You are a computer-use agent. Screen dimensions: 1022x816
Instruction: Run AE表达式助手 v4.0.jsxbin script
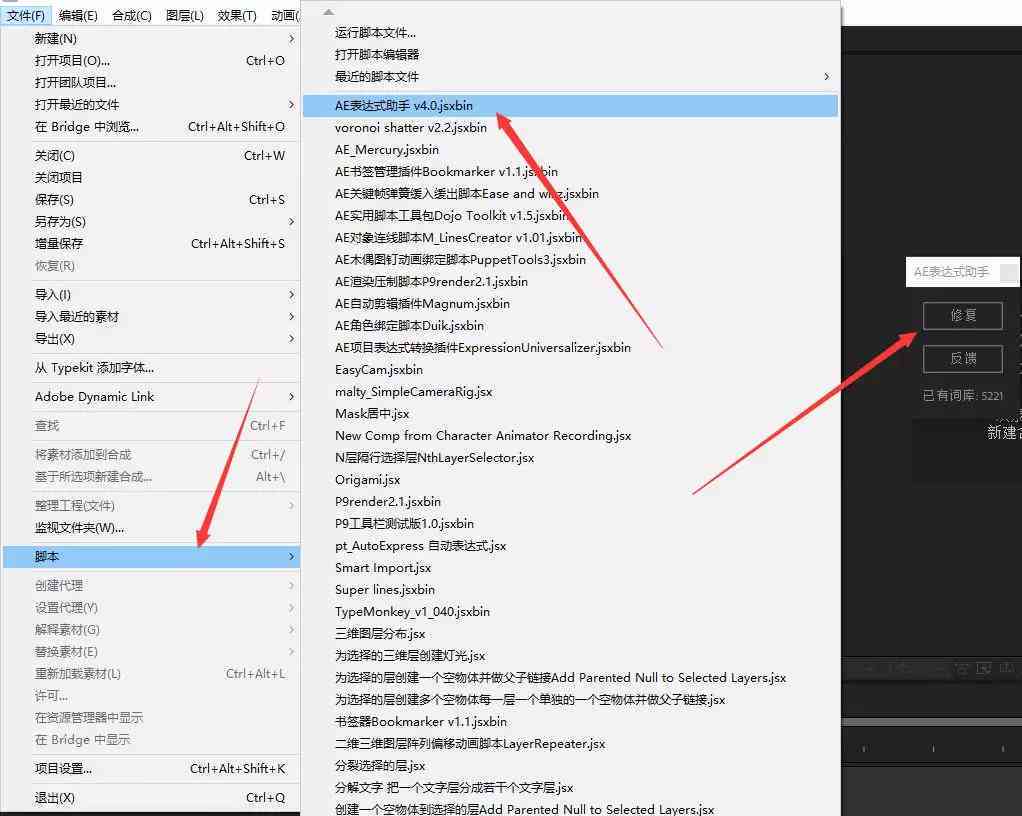click(570, 106)
